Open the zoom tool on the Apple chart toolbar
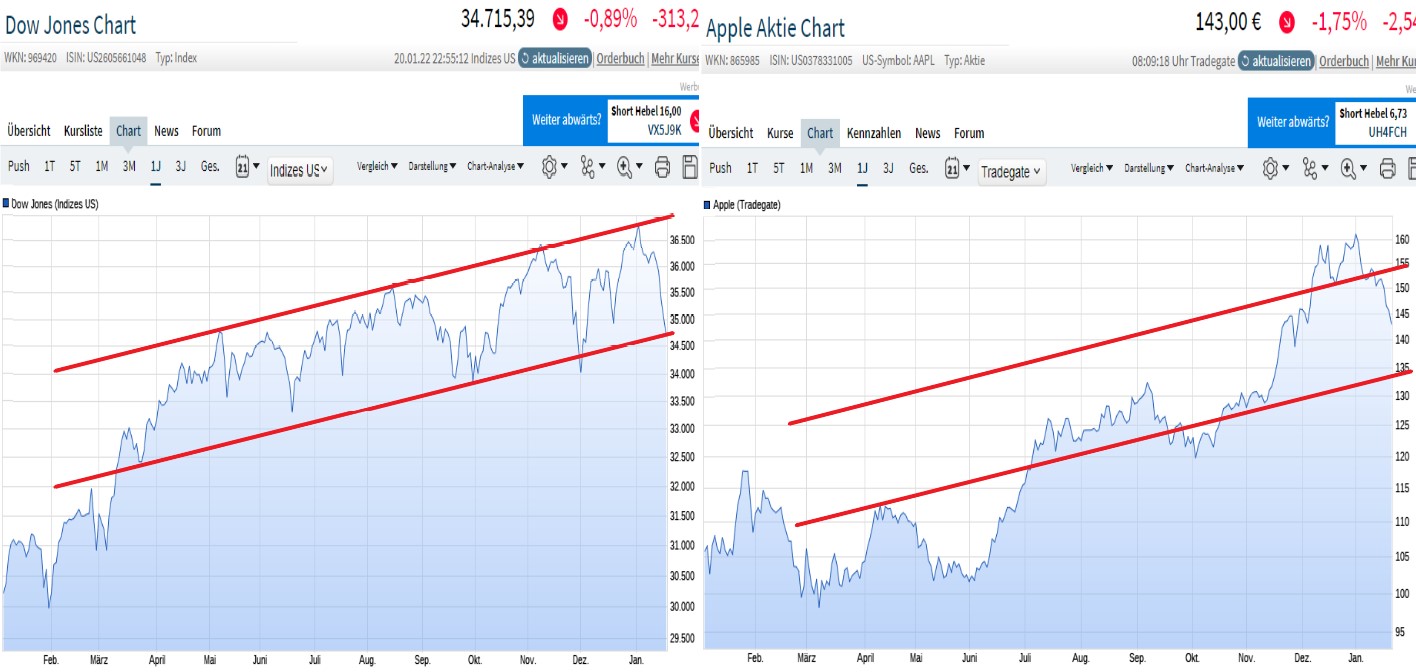Image resolution: width=1416 pixels, height=672 pixels. click(x=1349, y=168)
